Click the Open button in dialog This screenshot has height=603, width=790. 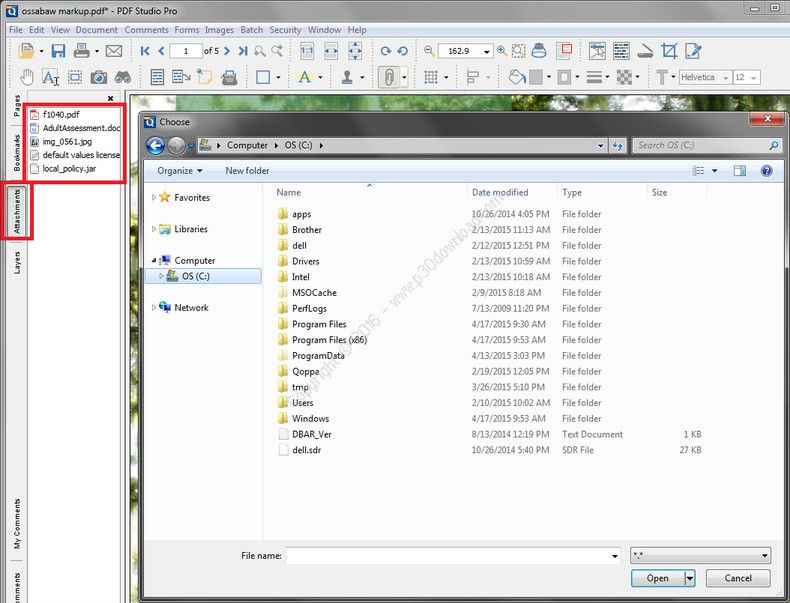click(657, 578)
